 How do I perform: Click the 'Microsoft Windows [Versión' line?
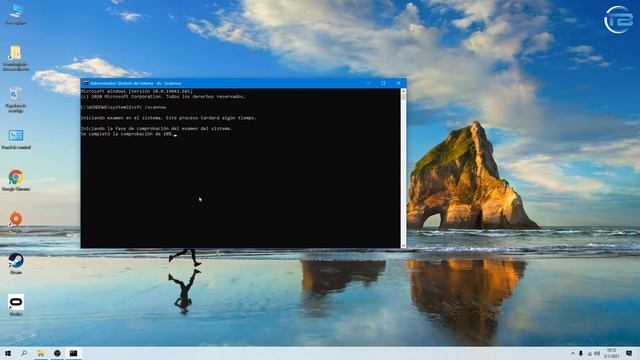137,91
